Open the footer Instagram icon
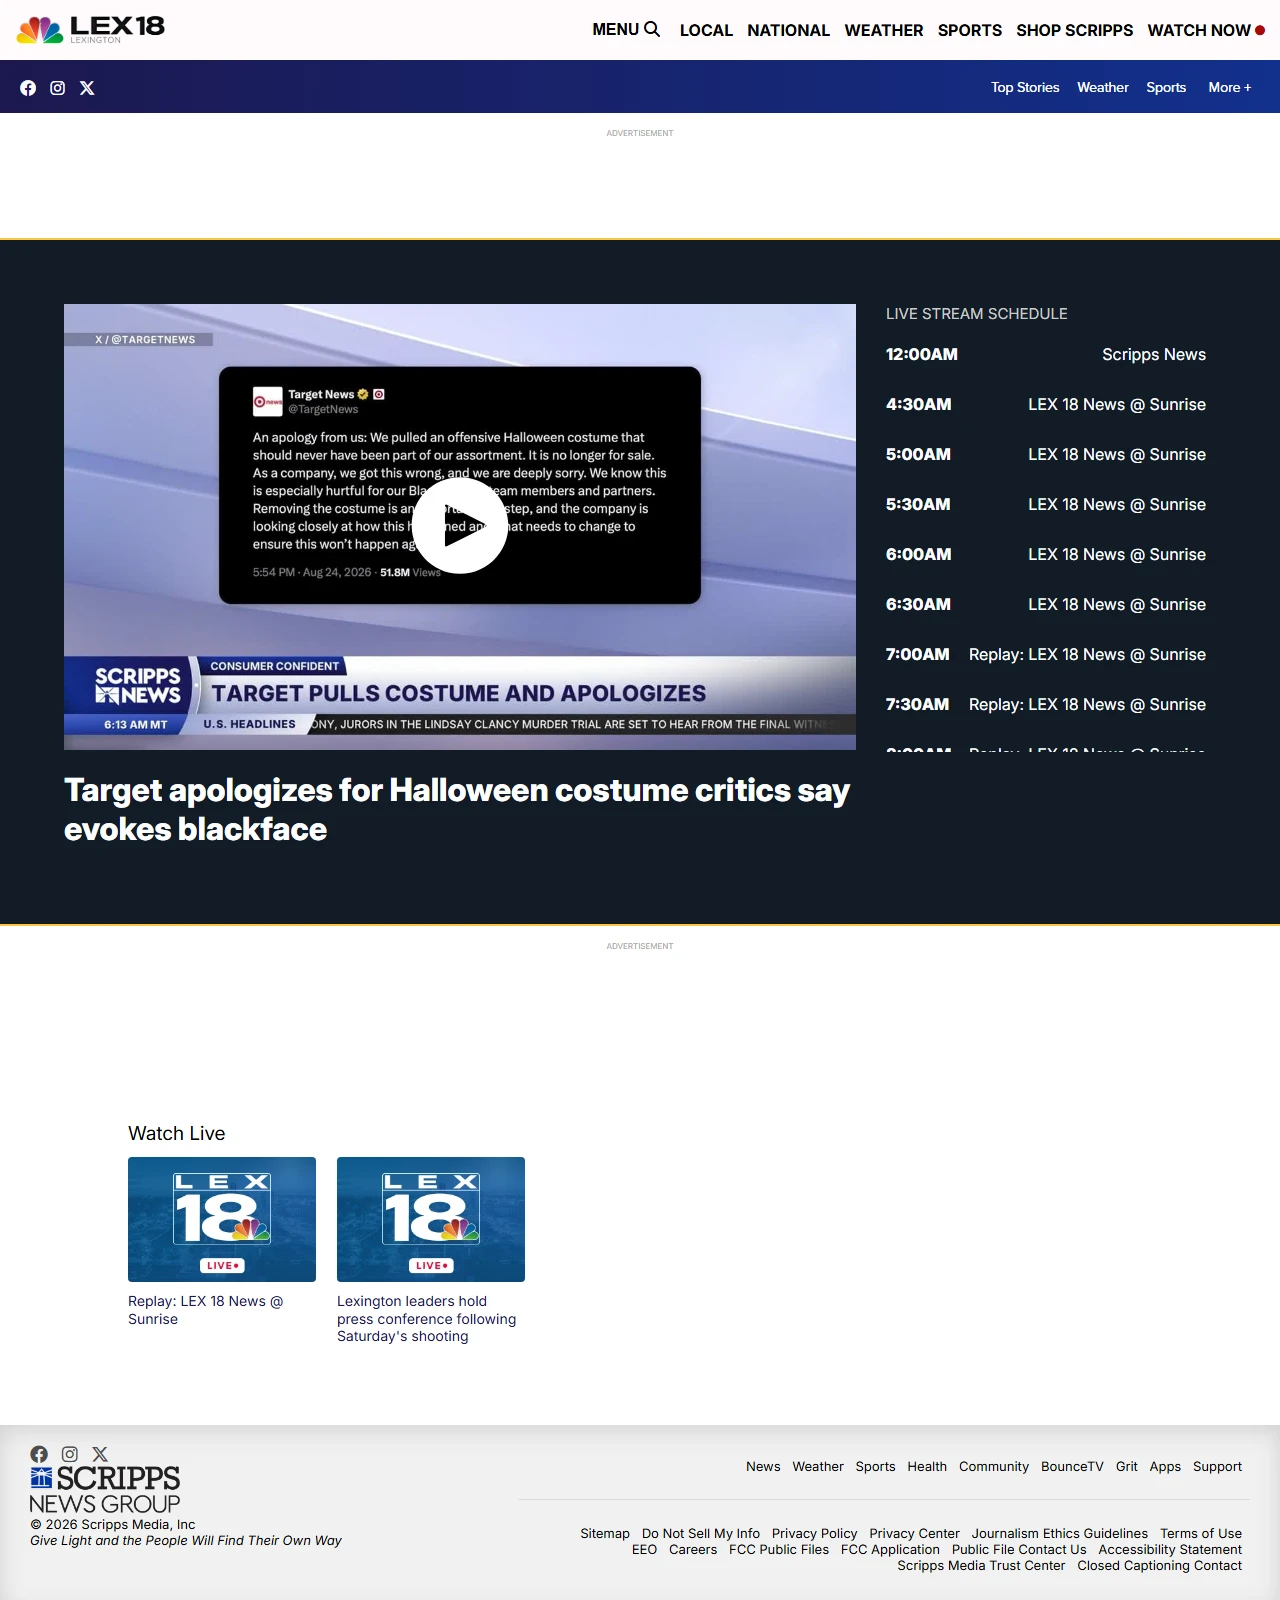This screenshot has width=1280, height=1600. coord(70,1454)
